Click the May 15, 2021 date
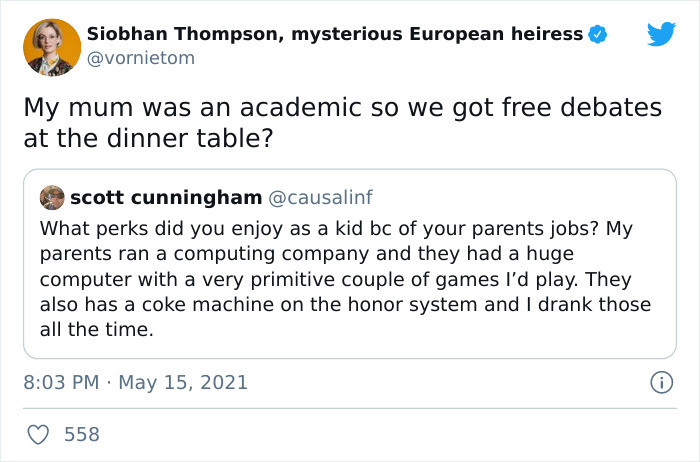This screenshot has height=462, width=700. click(183, 383)
